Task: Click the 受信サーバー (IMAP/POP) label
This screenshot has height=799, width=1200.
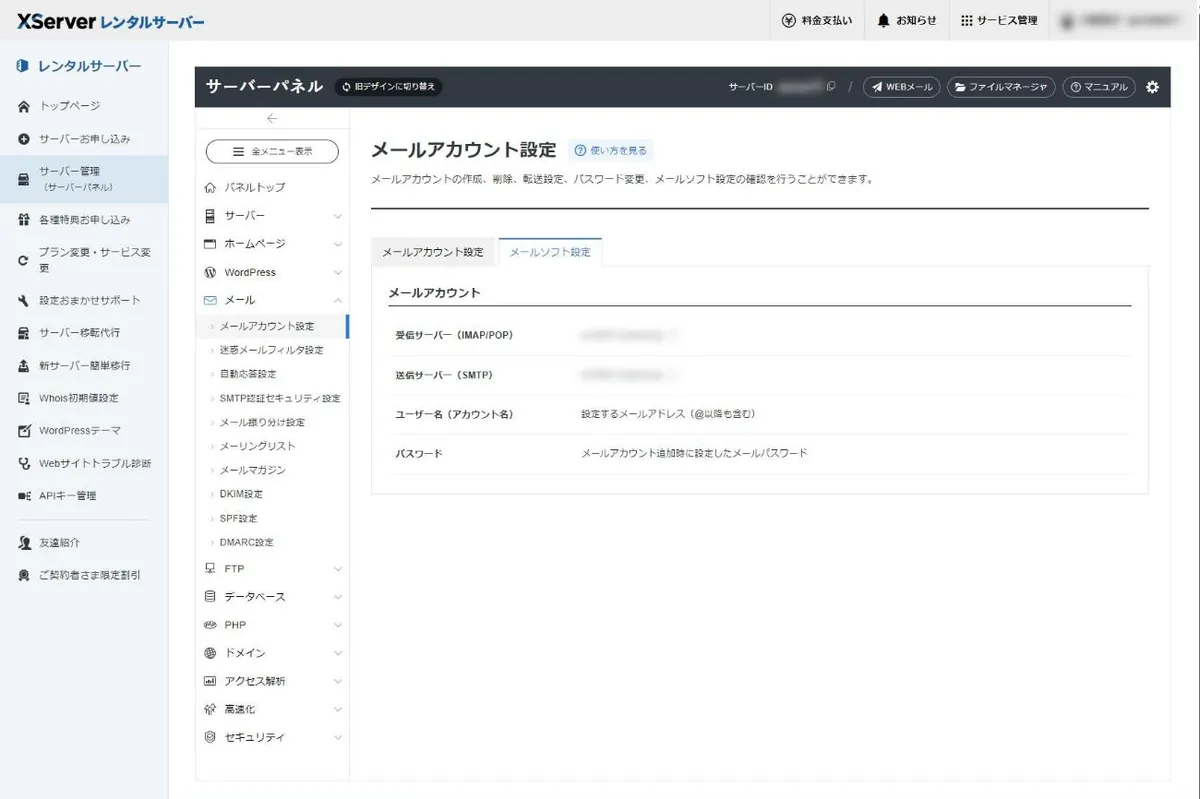Action: (455, 335)
